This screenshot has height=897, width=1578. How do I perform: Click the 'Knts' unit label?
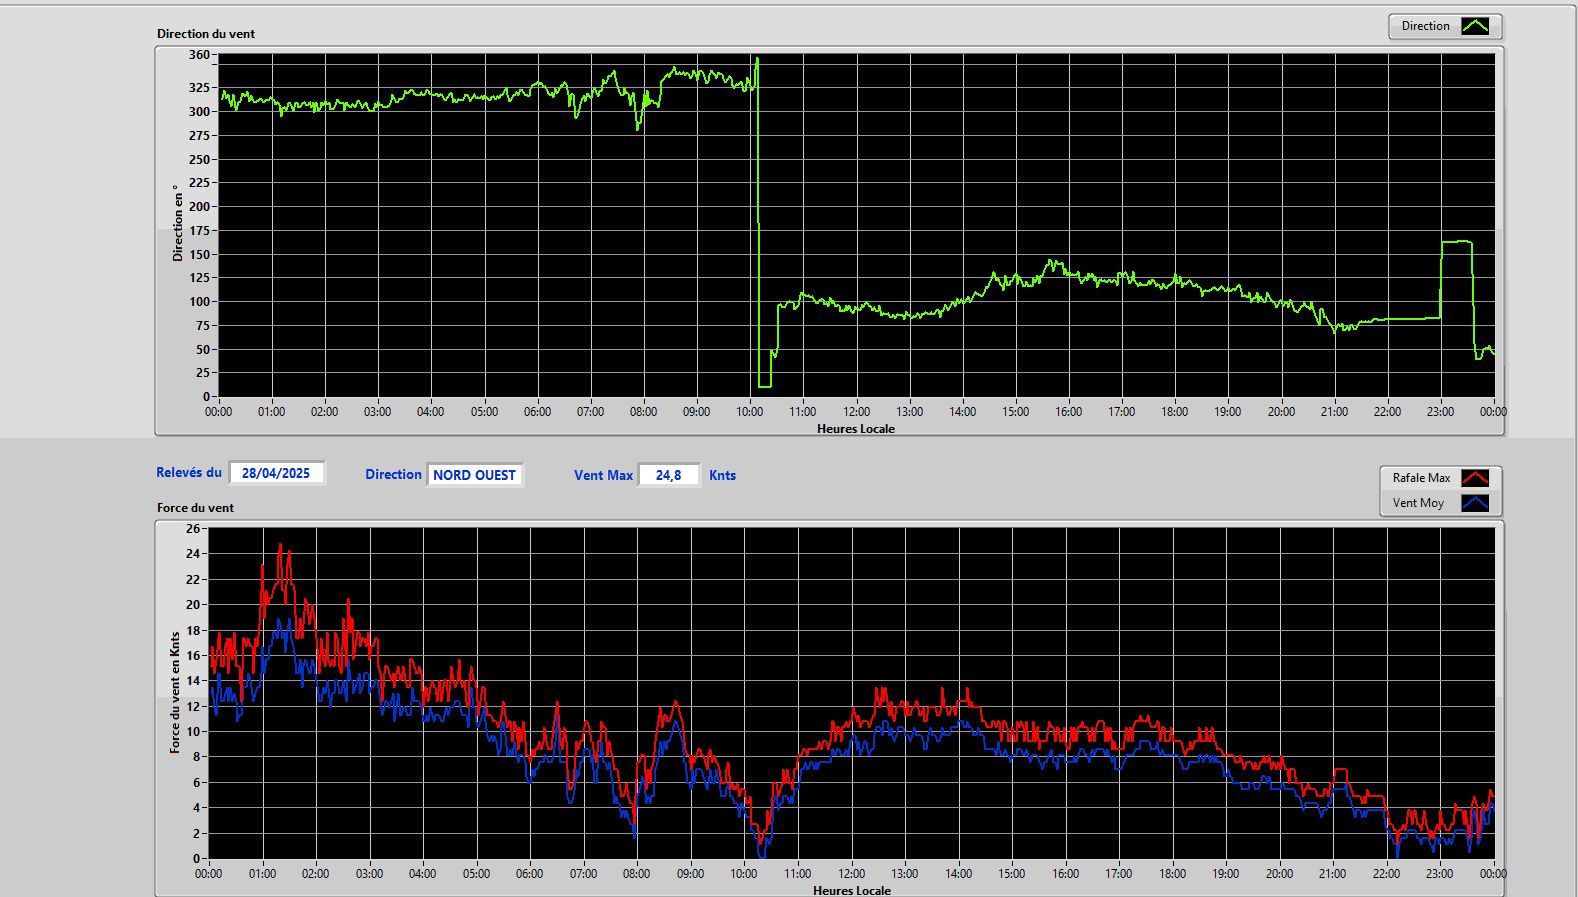pyautogui.click(x=722, y=475)
